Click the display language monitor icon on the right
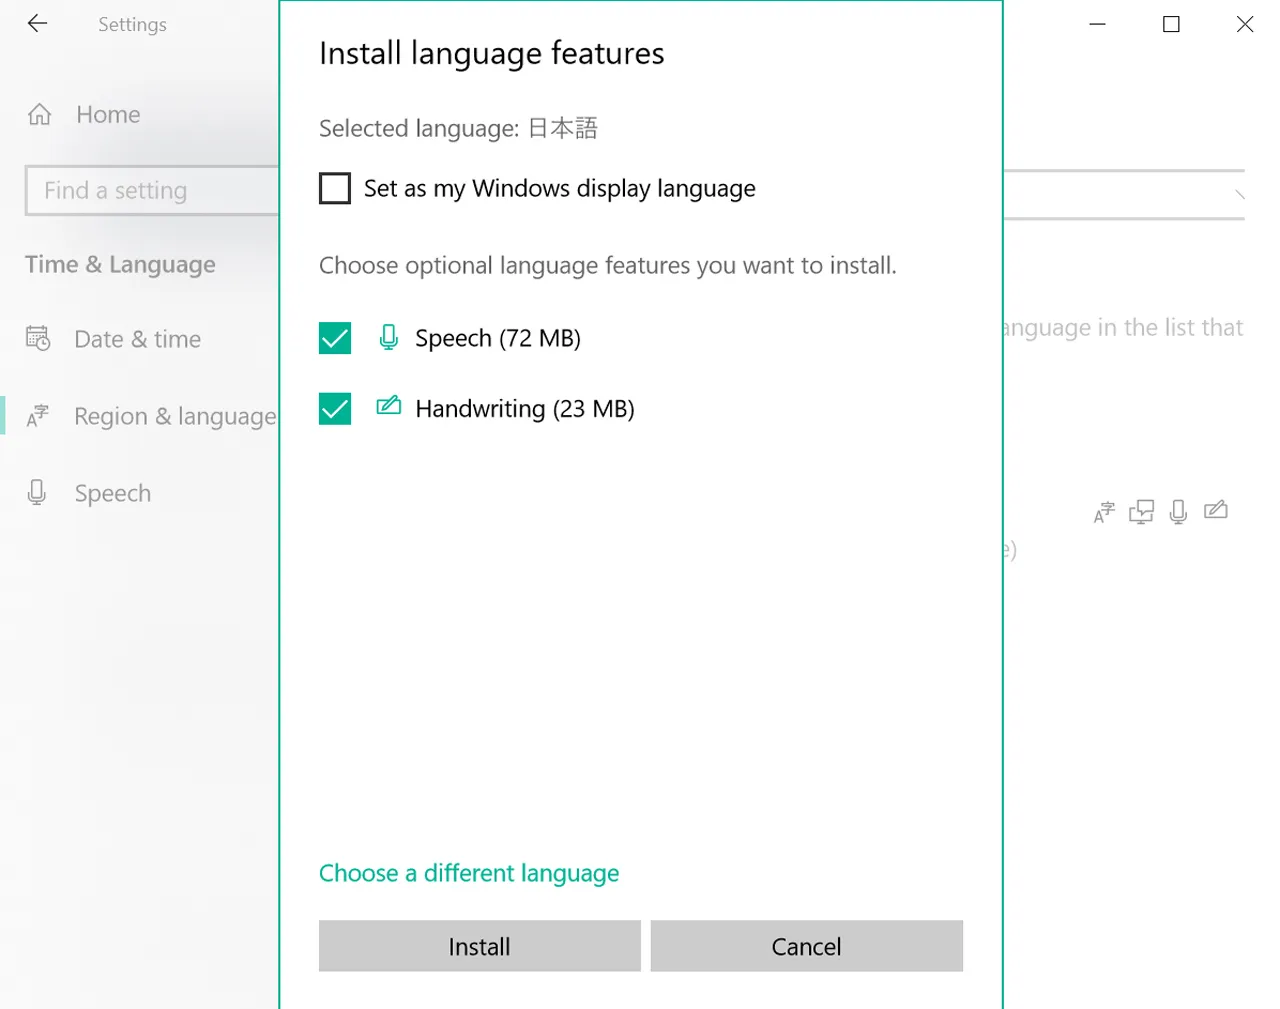The image size is (1280, 1009). click(x=1141, y=511)
